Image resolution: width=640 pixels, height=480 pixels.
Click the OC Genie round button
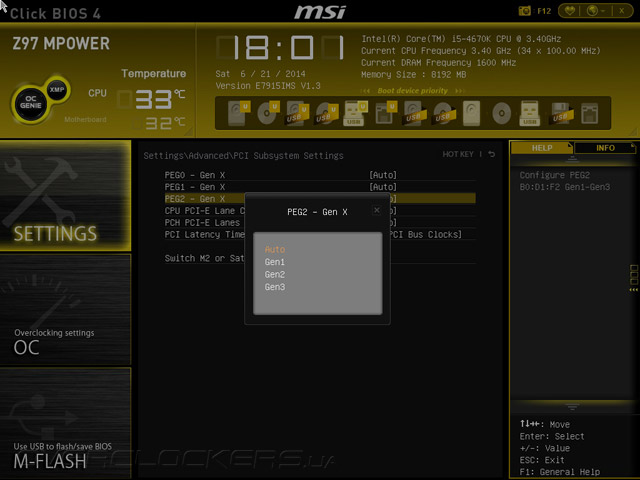coord(31,102)
